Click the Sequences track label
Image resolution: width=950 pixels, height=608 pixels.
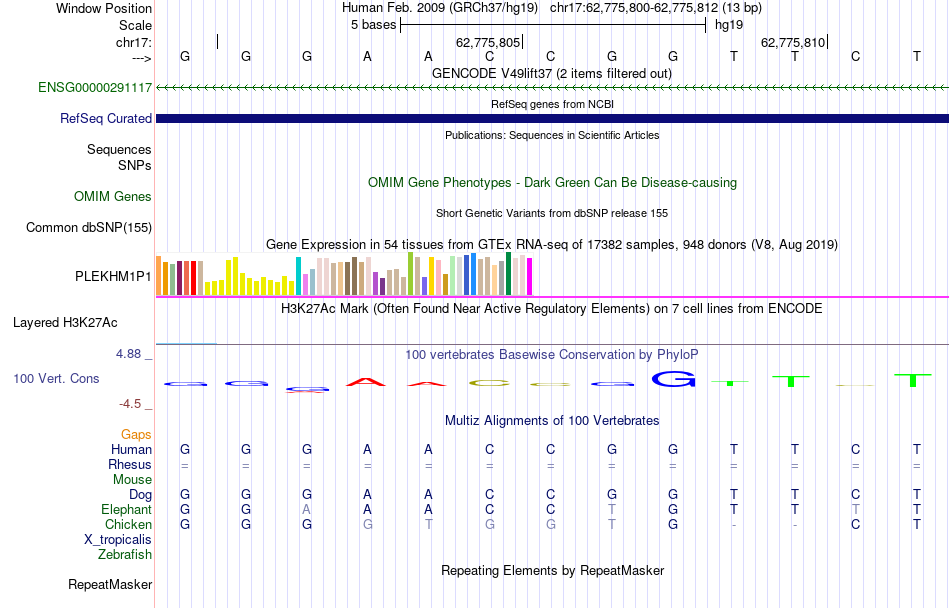tap(119, 150)
